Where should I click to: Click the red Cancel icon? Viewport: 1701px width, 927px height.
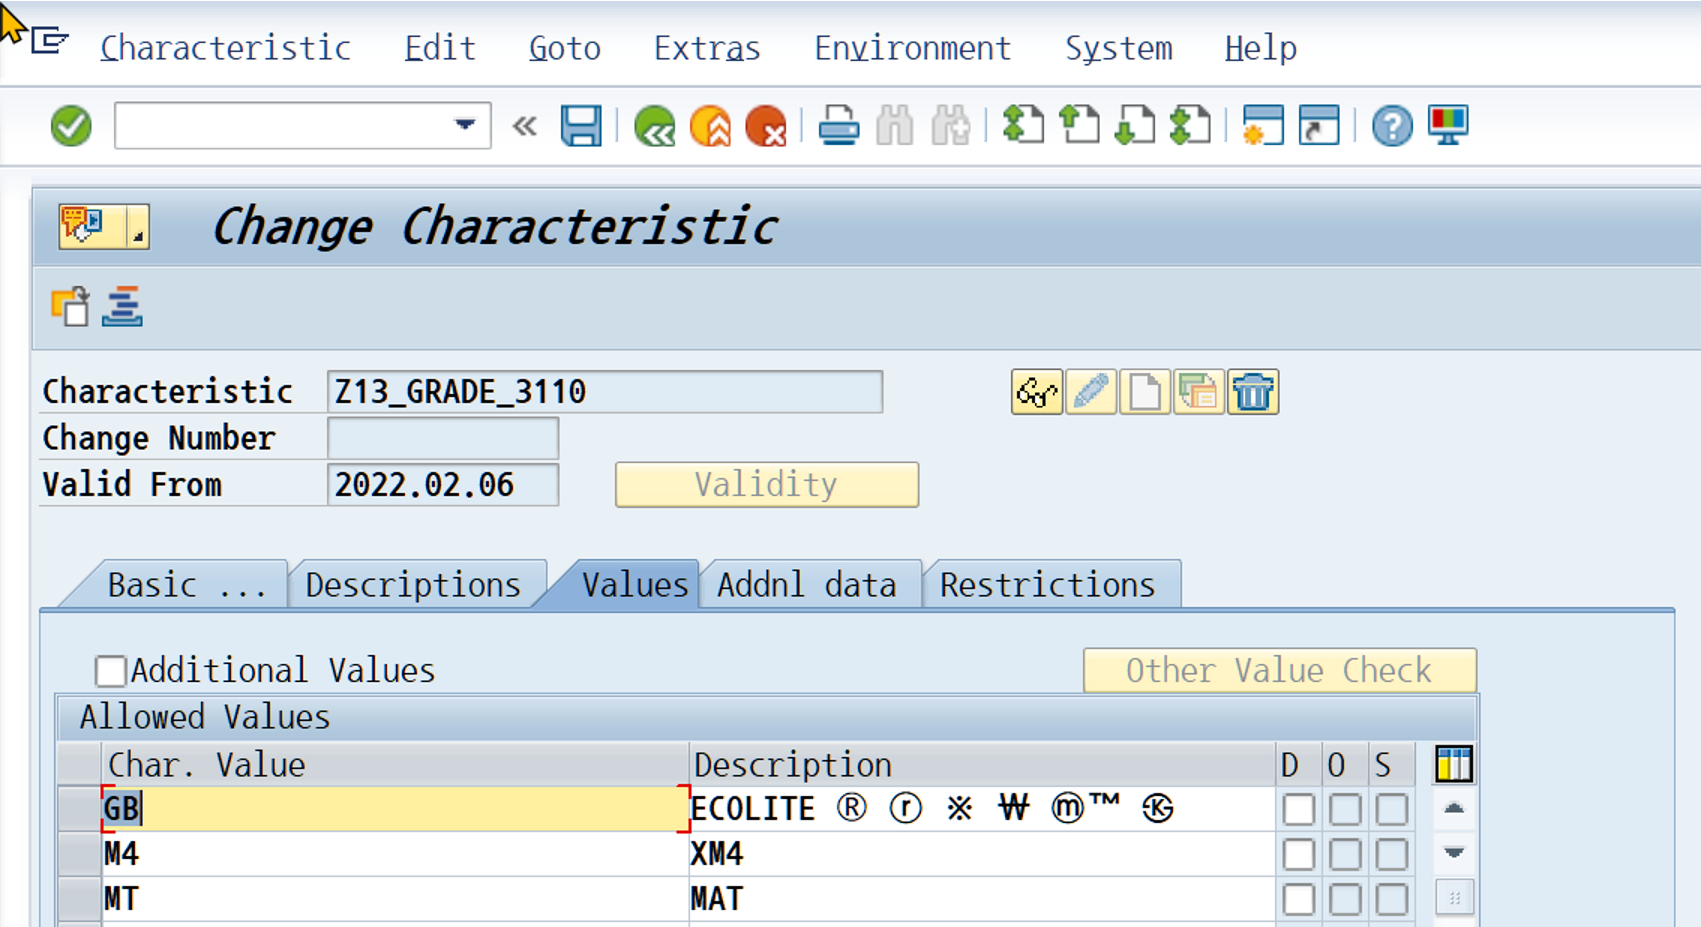766,127
